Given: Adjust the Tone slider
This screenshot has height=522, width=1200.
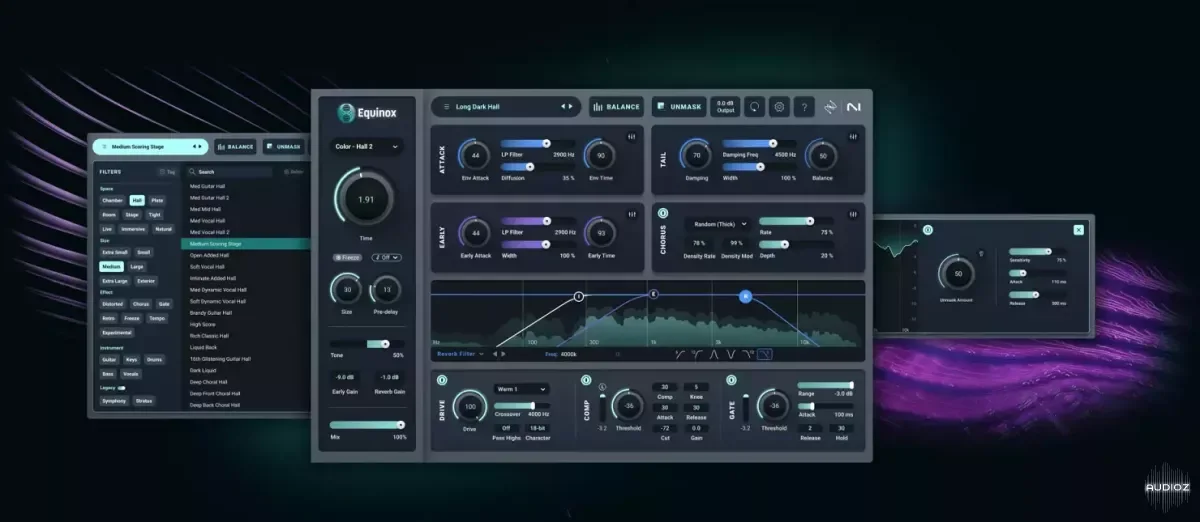Looking at the screenshot, I should (x=367, y=344).
